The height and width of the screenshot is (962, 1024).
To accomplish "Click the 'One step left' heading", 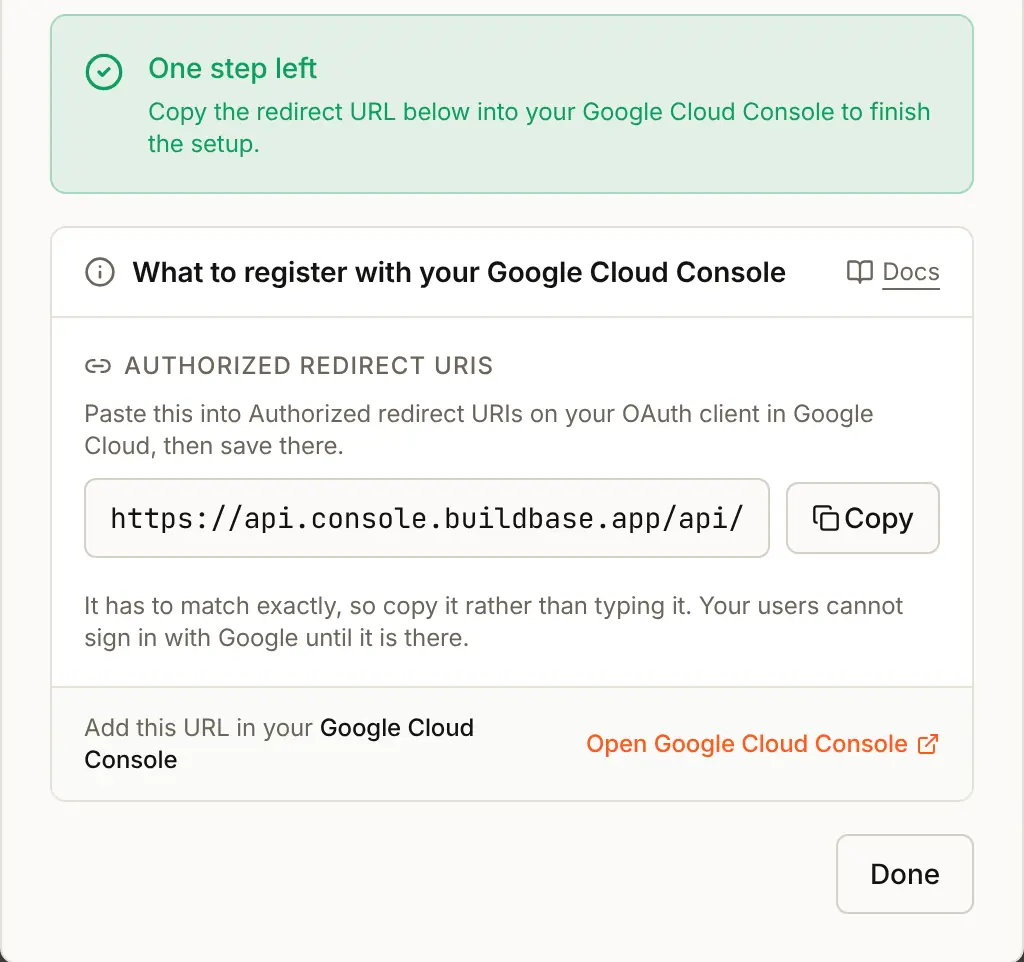I will tap(232, 69).
